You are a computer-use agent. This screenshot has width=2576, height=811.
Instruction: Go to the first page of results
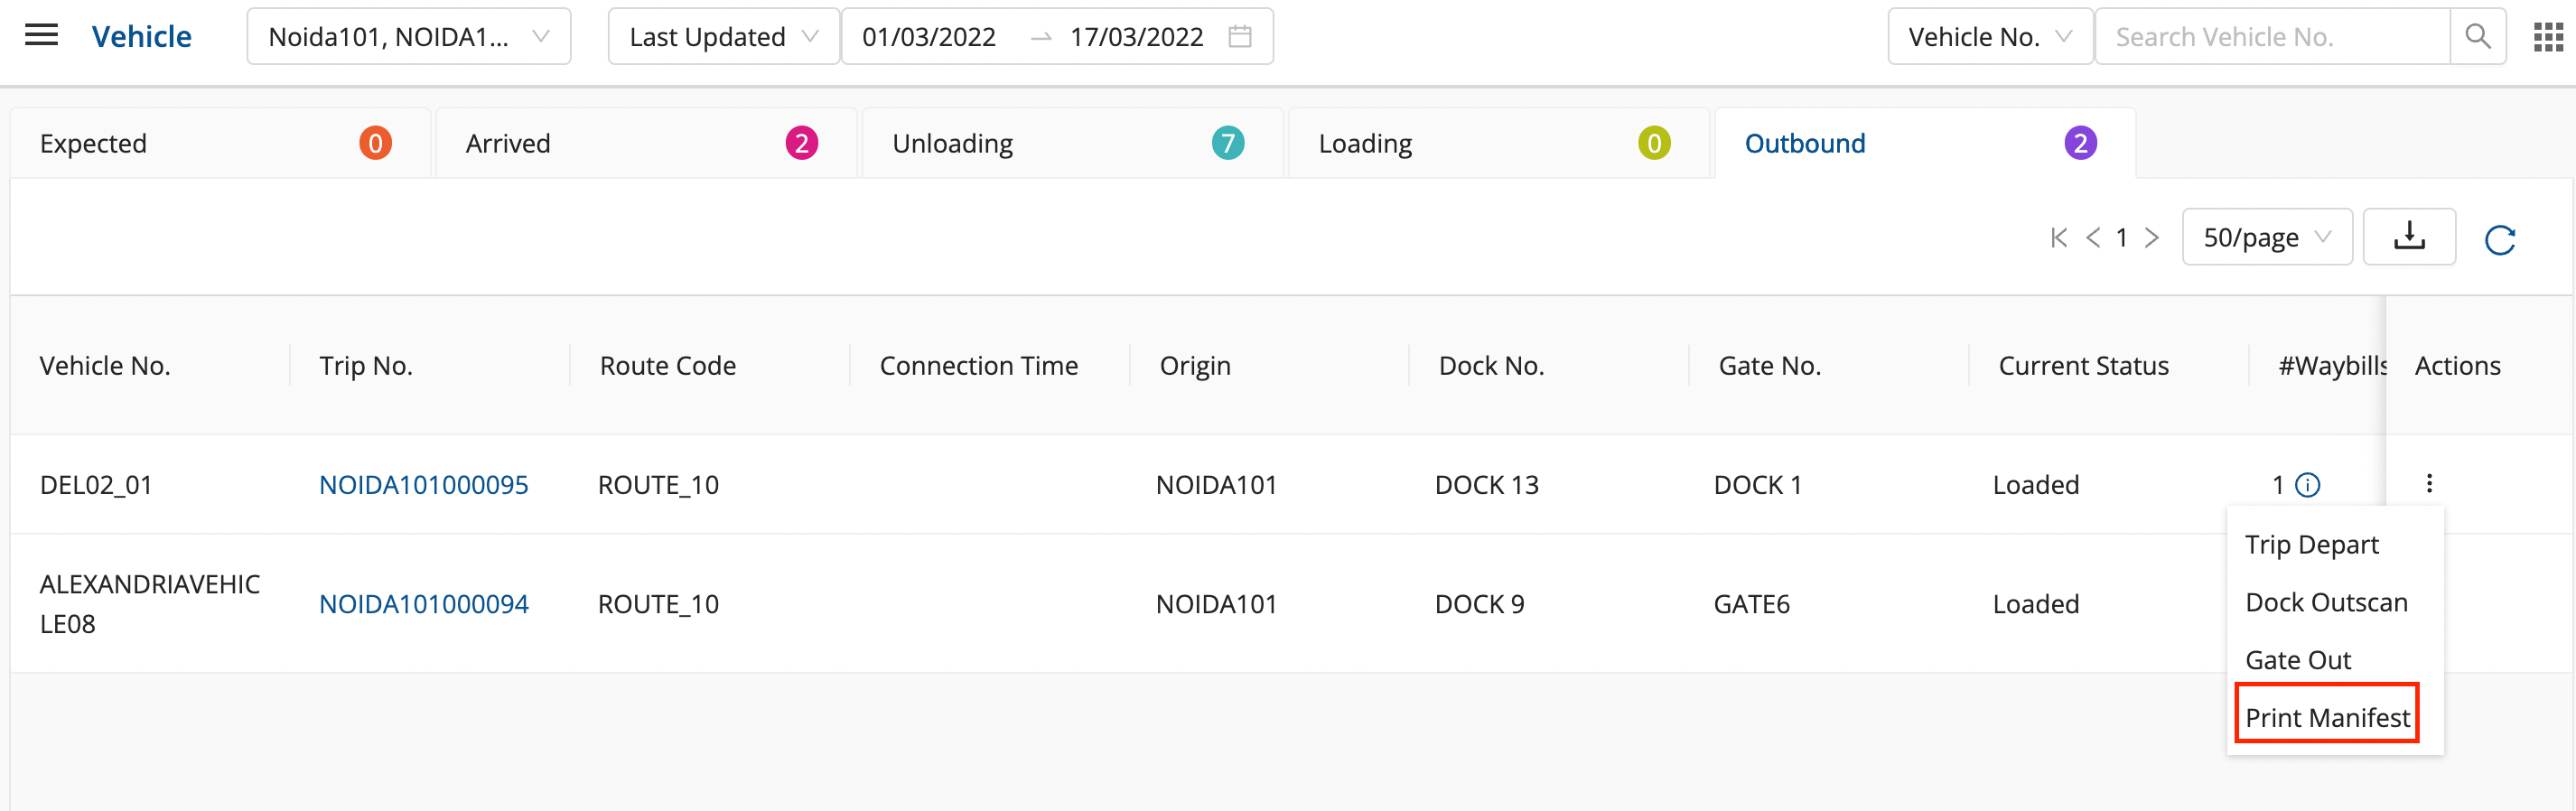pos(2058,238)
